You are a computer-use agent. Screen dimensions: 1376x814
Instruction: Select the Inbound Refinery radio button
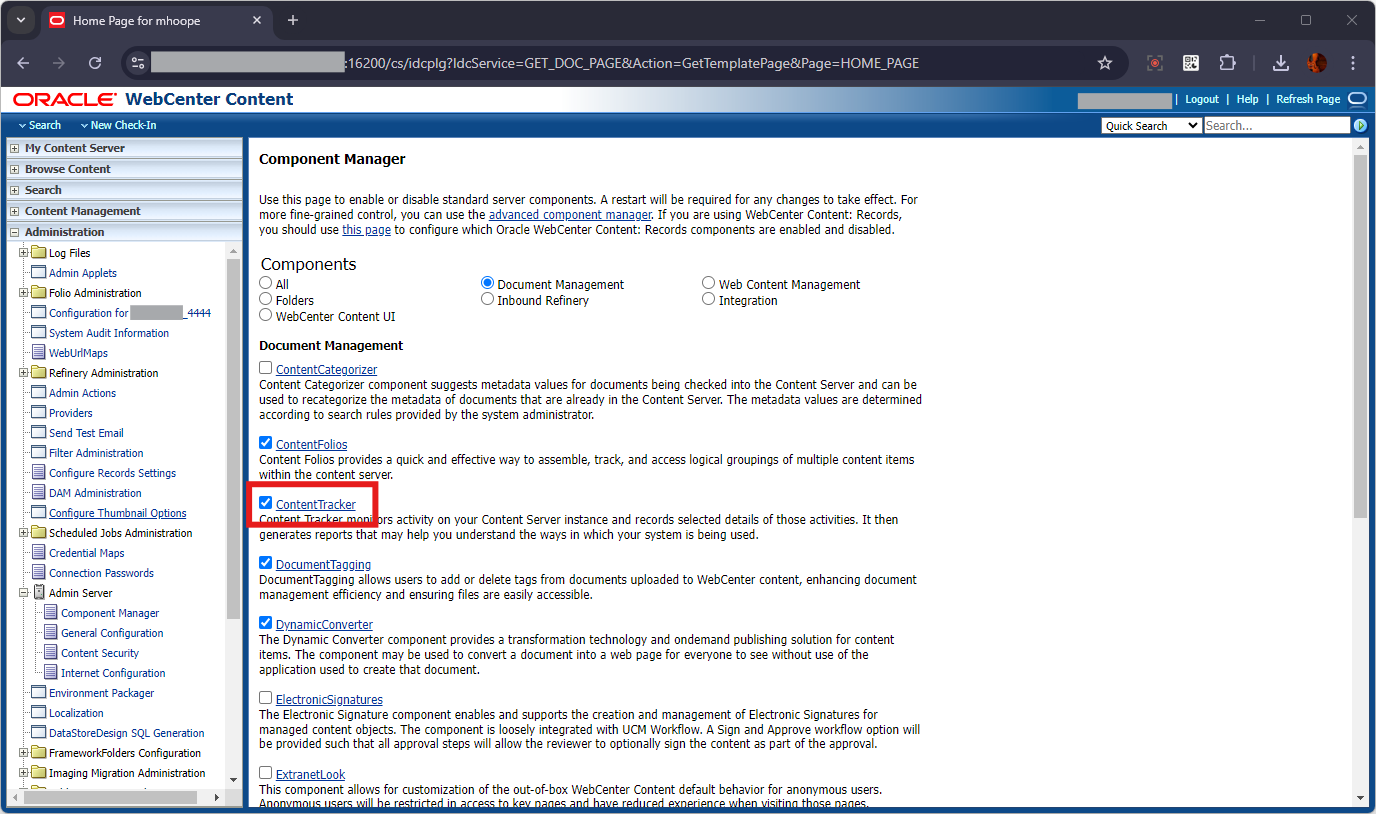point(487,299)
